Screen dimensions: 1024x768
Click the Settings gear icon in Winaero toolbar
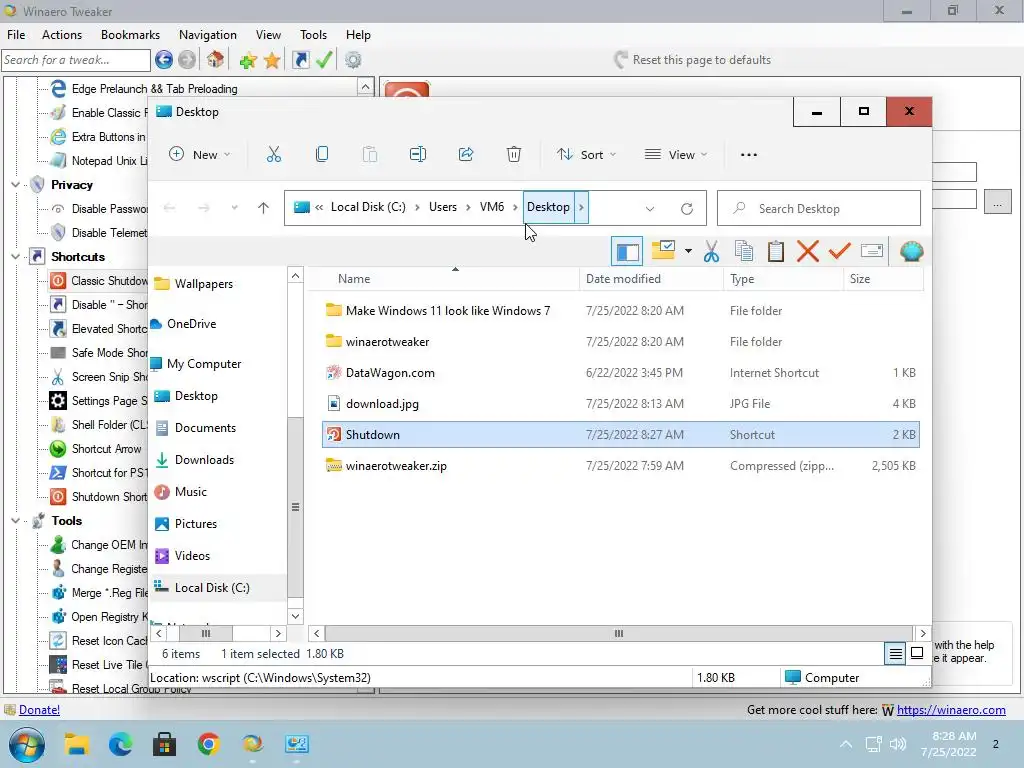pos(353,60)
